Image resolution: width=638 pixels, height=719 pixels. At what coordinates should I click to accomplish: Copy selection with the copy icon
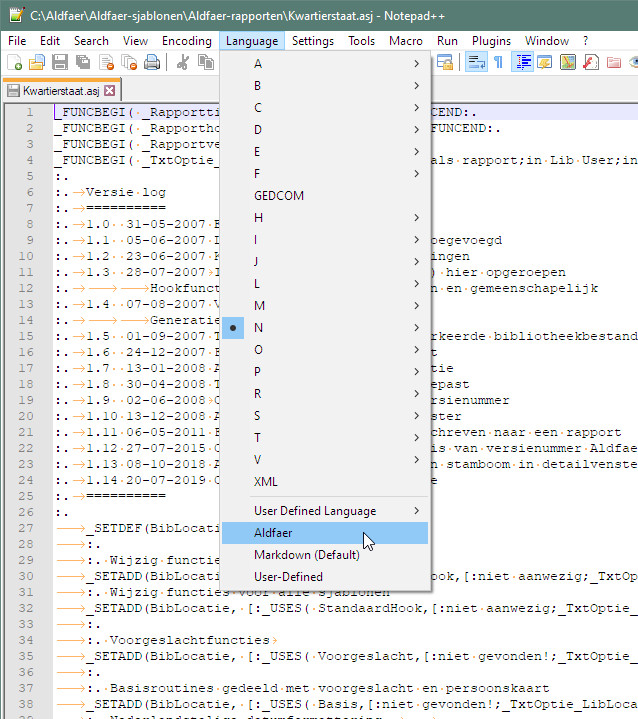coord(206,62)
